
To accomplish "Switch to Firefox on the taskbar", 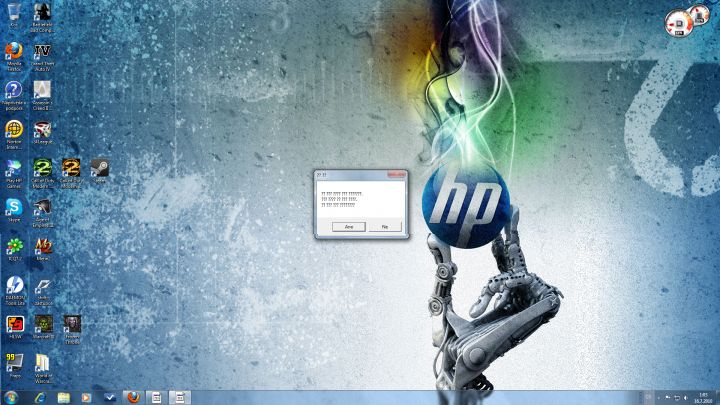I will coord(133,398).
